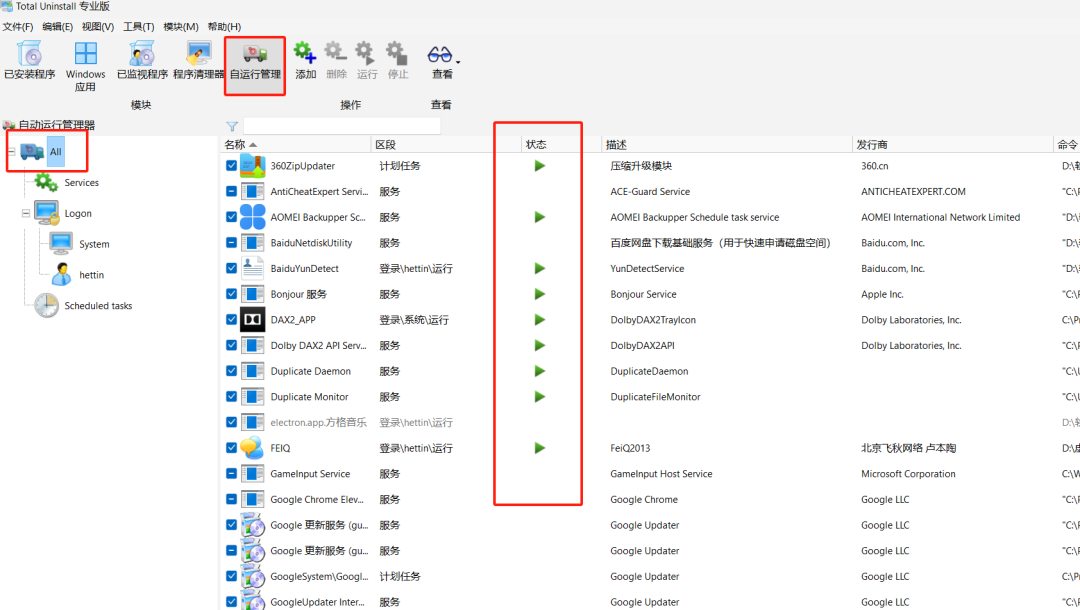Viewport: 1080px width, 610px height.
Task: Uncheck the FEIQ checkbox
Action: [231, 448]
